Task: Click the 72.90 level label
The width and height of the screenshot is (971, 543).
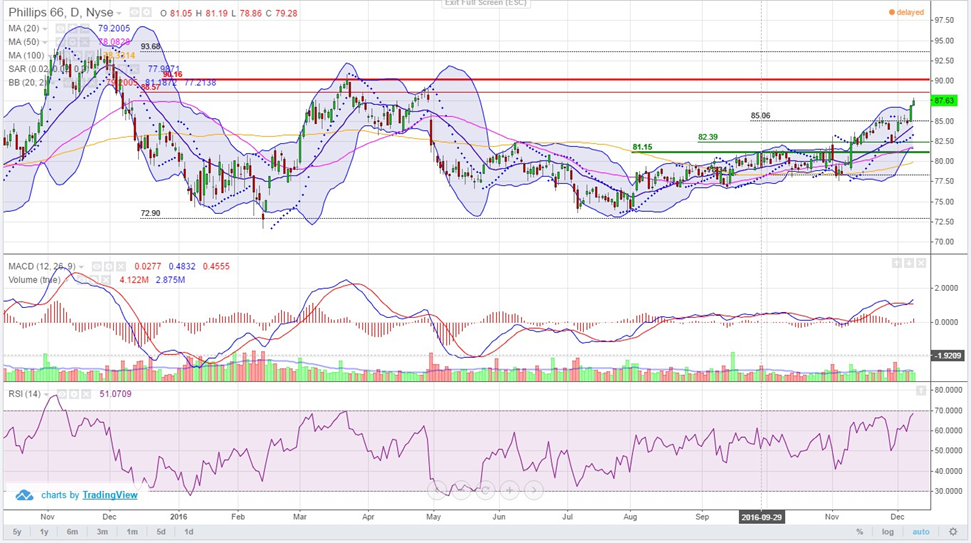Action: coord(150,213)
